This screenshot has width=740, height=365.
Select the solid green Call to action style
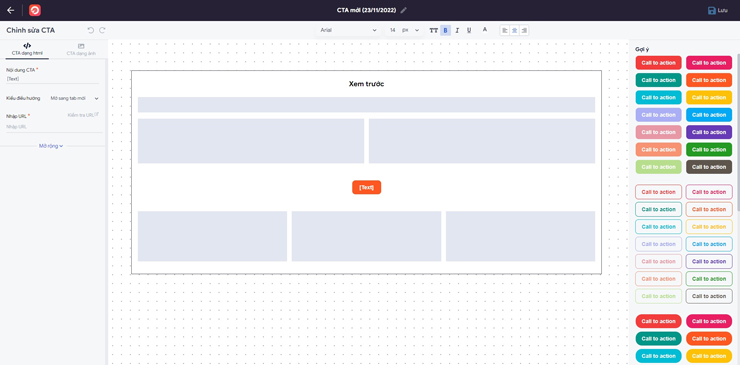pyautogui.click(x=709, y=150)
